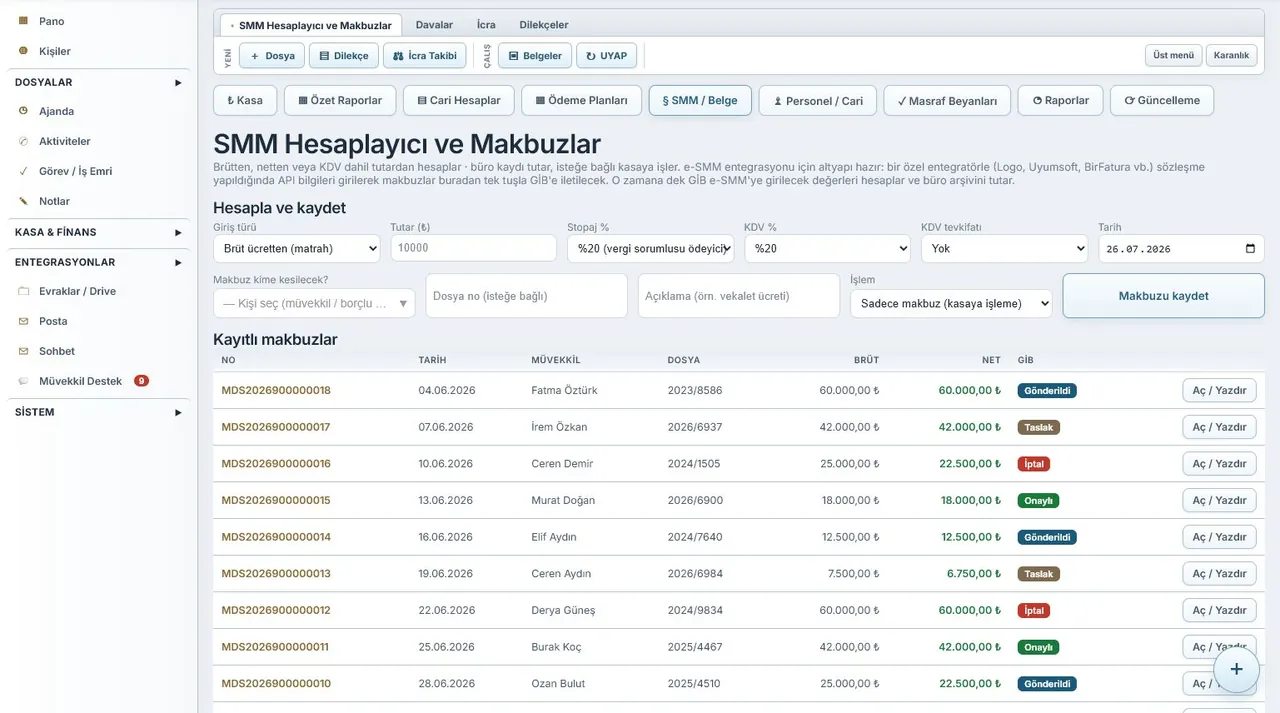The width and height of the screenshot is (1280, 713).
Task: Open the date picker calendar icon
Action: 1250,249
